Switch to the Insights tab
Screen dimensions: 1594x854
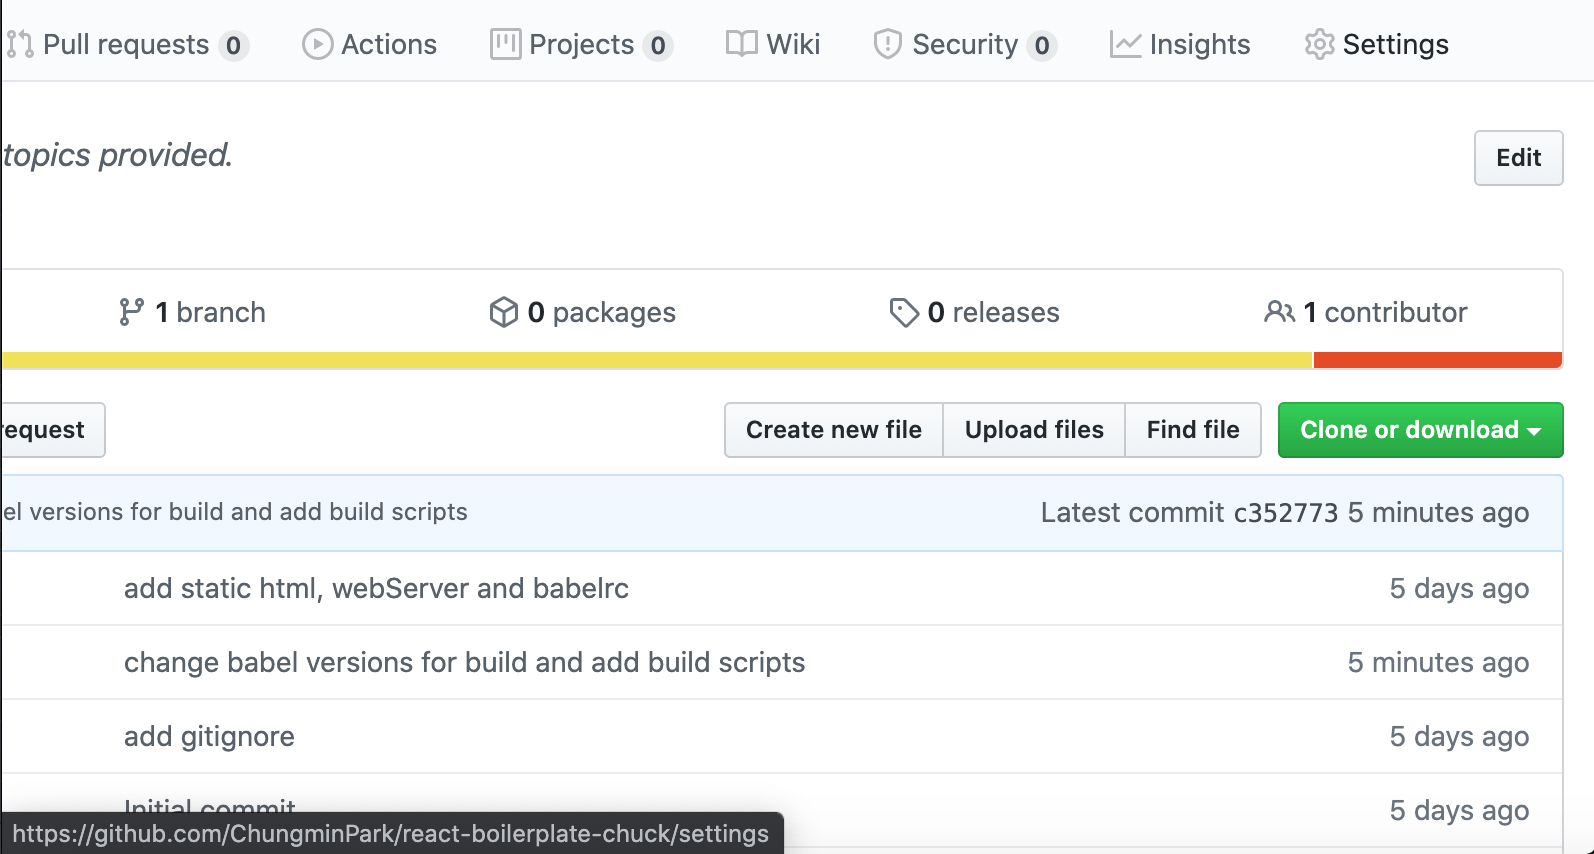point(1199,44)
